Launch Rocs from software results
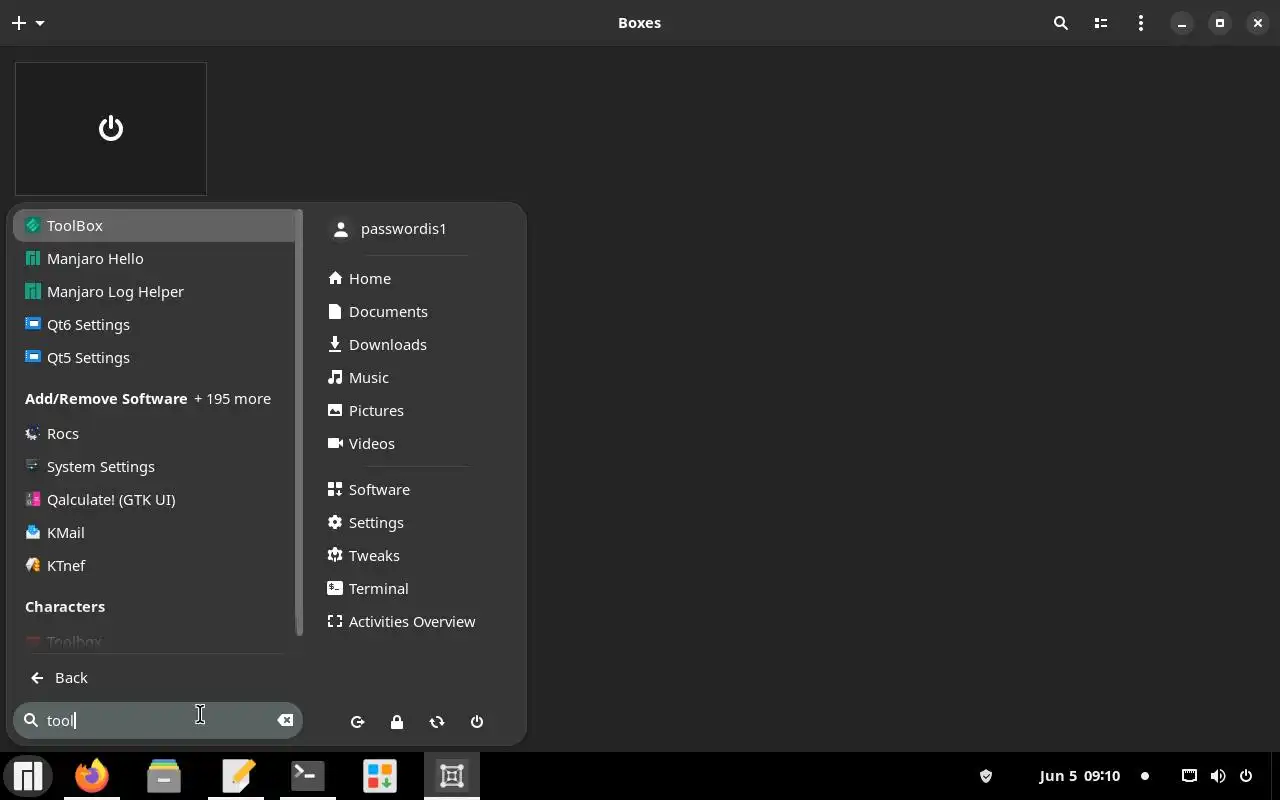 155,434
